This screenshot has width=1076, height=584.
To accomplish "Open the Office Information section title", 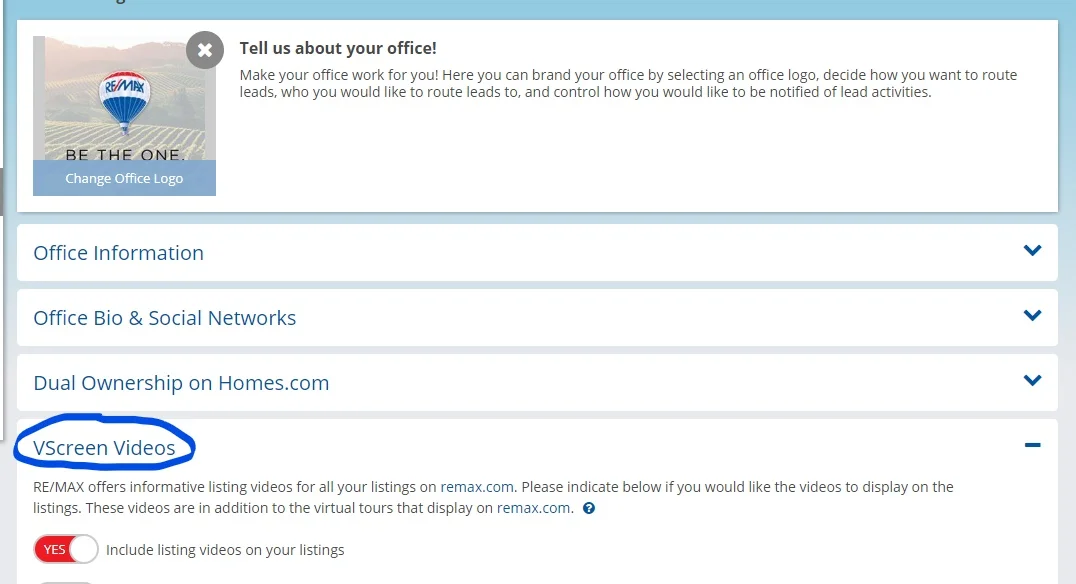I will coord(118,253).
